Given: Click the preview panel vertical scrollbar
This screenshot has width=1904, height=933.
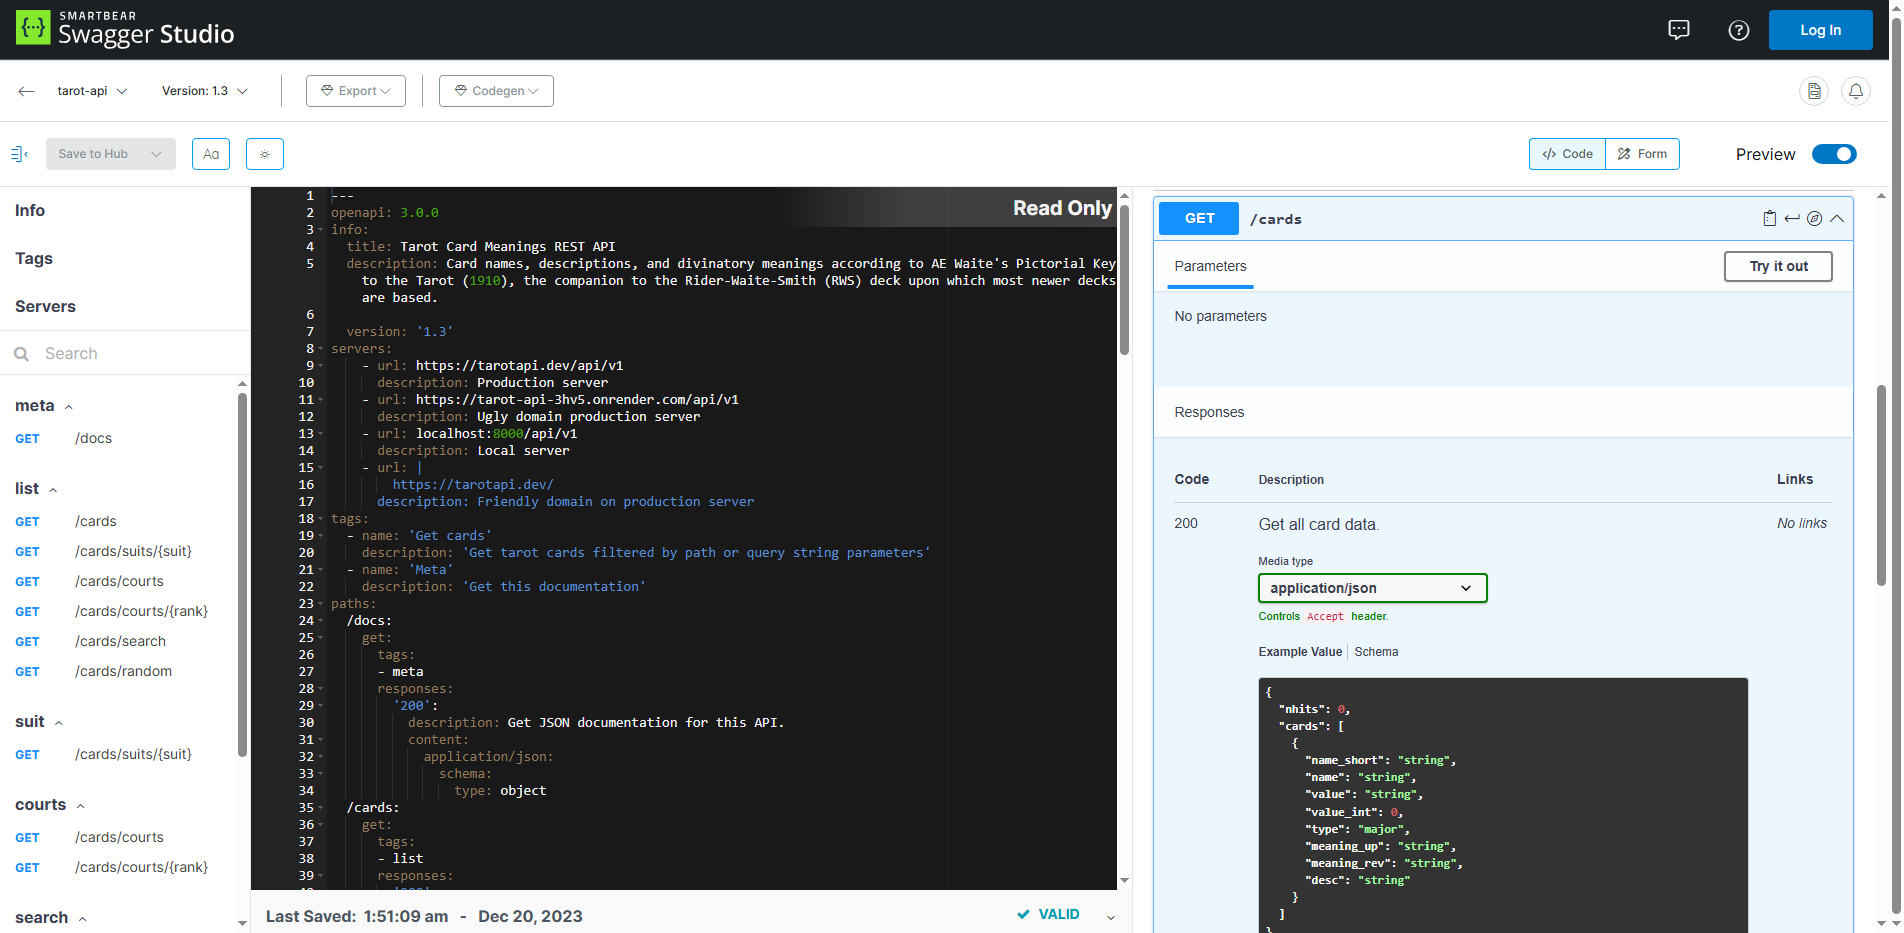Looking at the screenshot, I should pyautogui.click(x=1881, y=485).
